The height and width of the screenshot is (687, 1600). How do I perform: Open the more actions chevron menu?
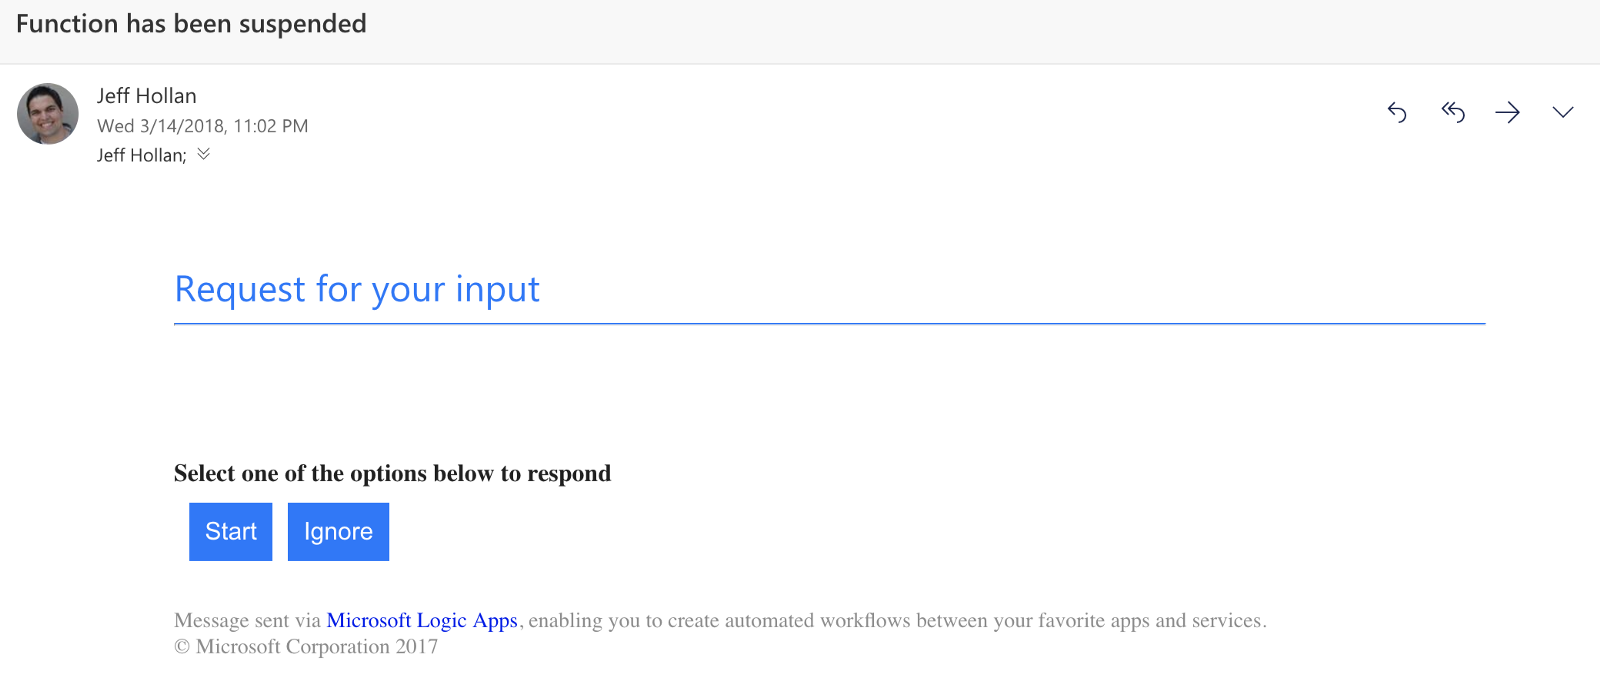coord(1562,112)
